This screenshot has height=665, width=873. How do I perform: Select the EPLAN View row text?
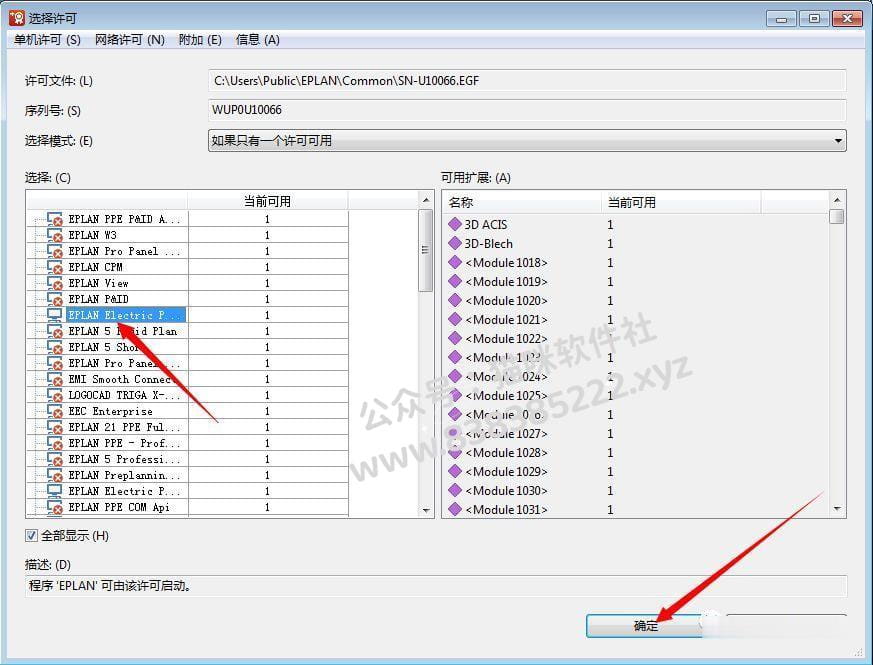coord(98,283)
